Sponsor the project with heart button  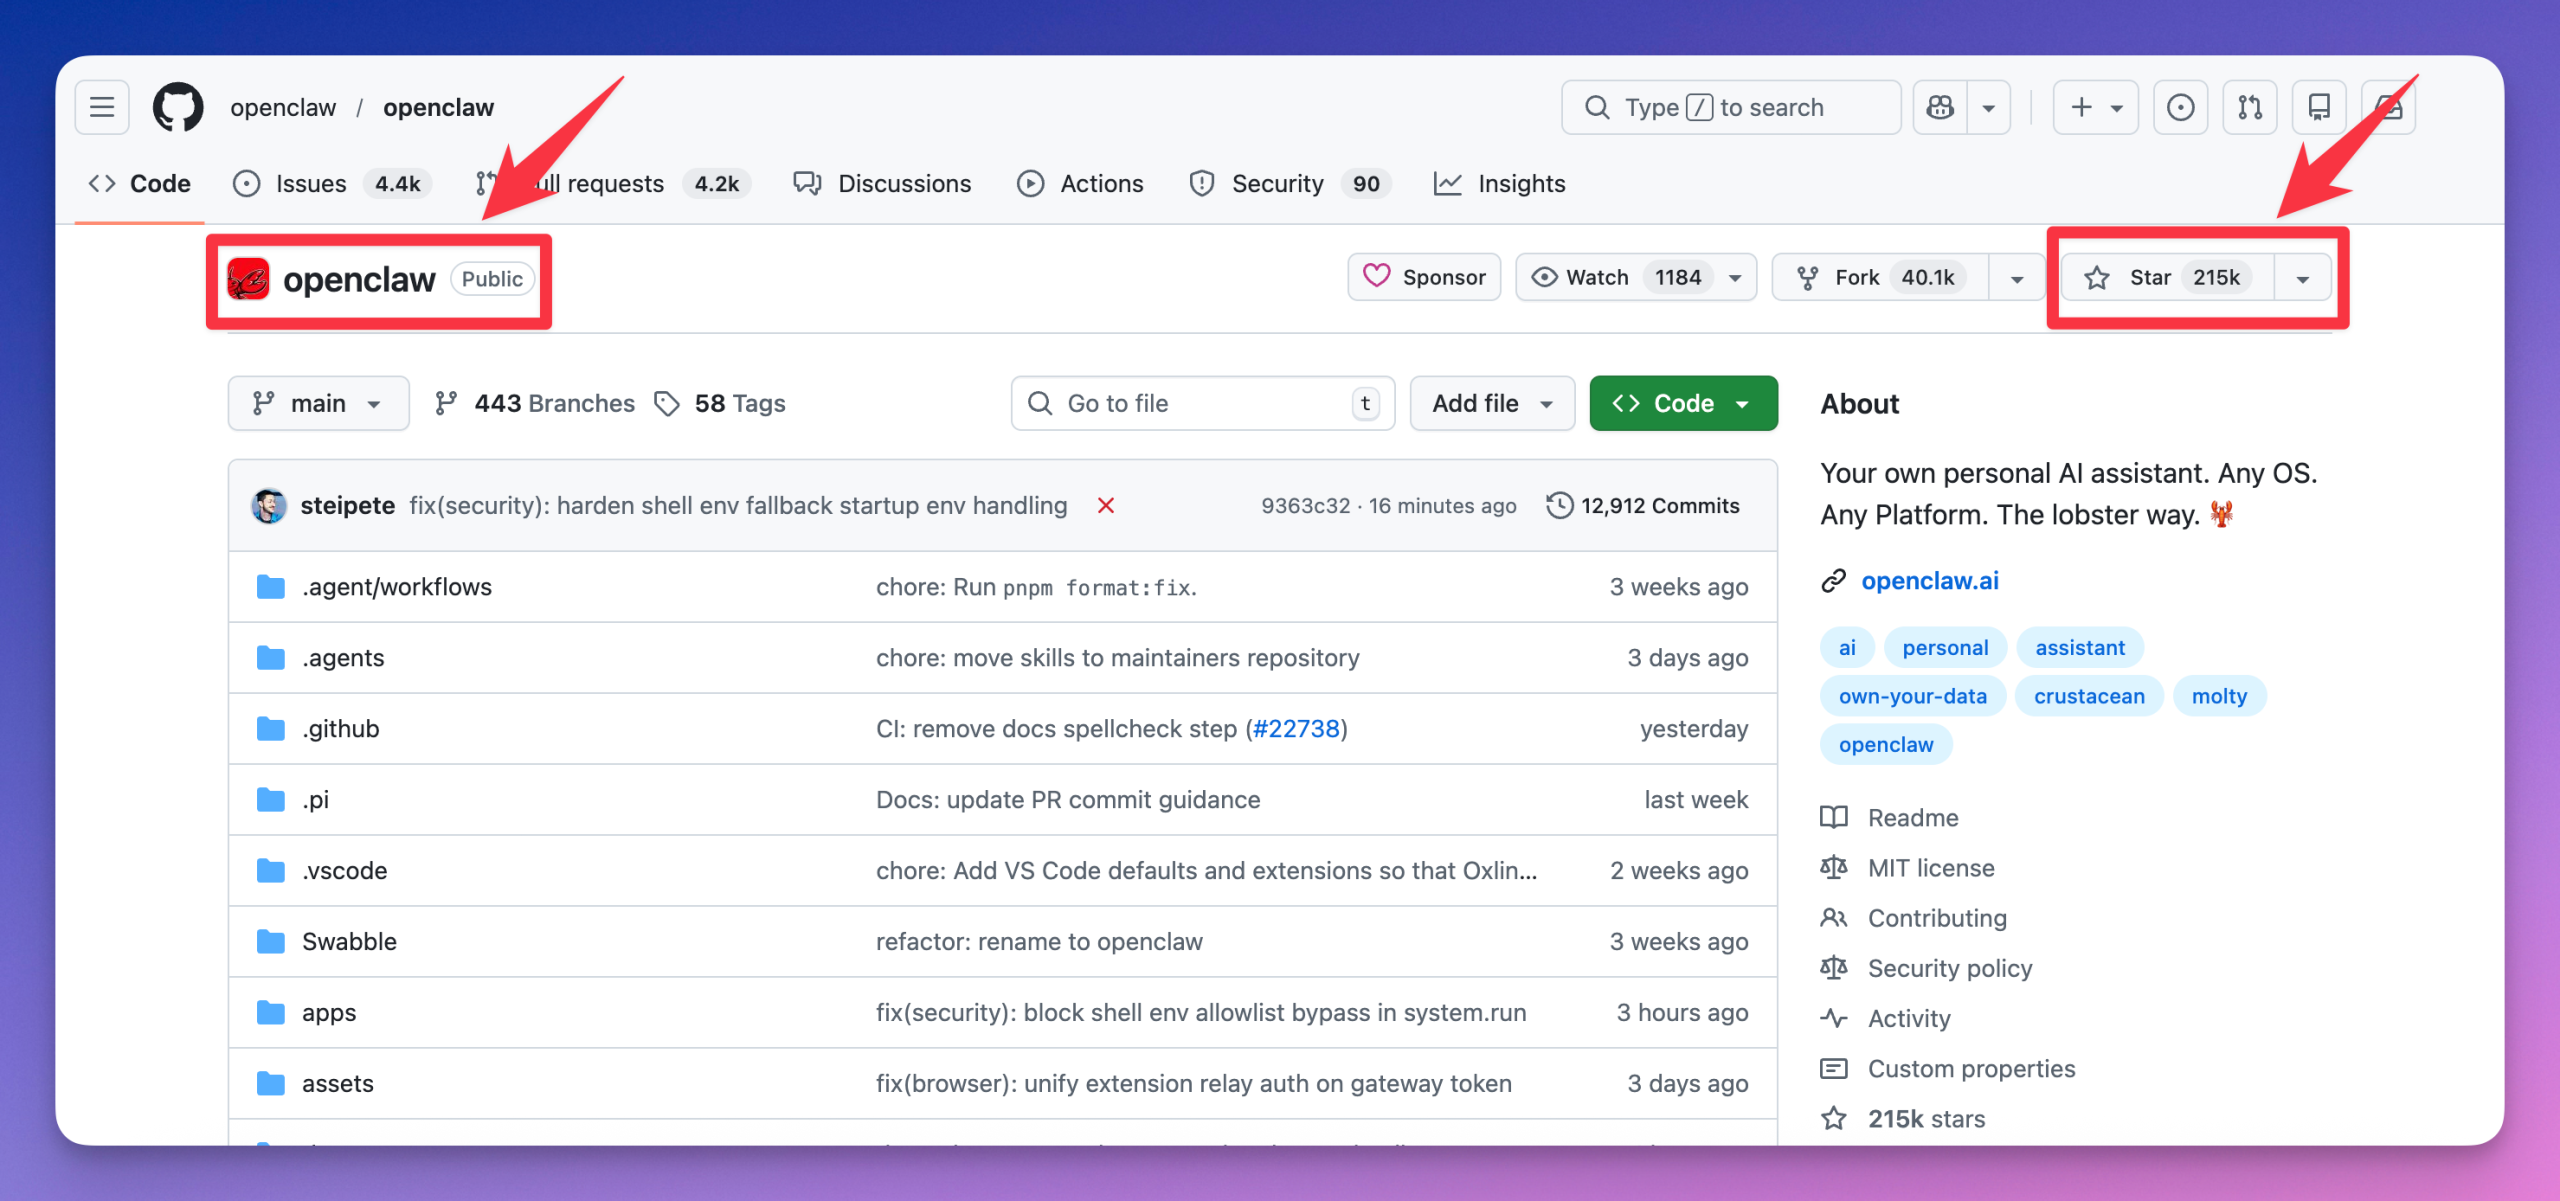coord(1424,278)
